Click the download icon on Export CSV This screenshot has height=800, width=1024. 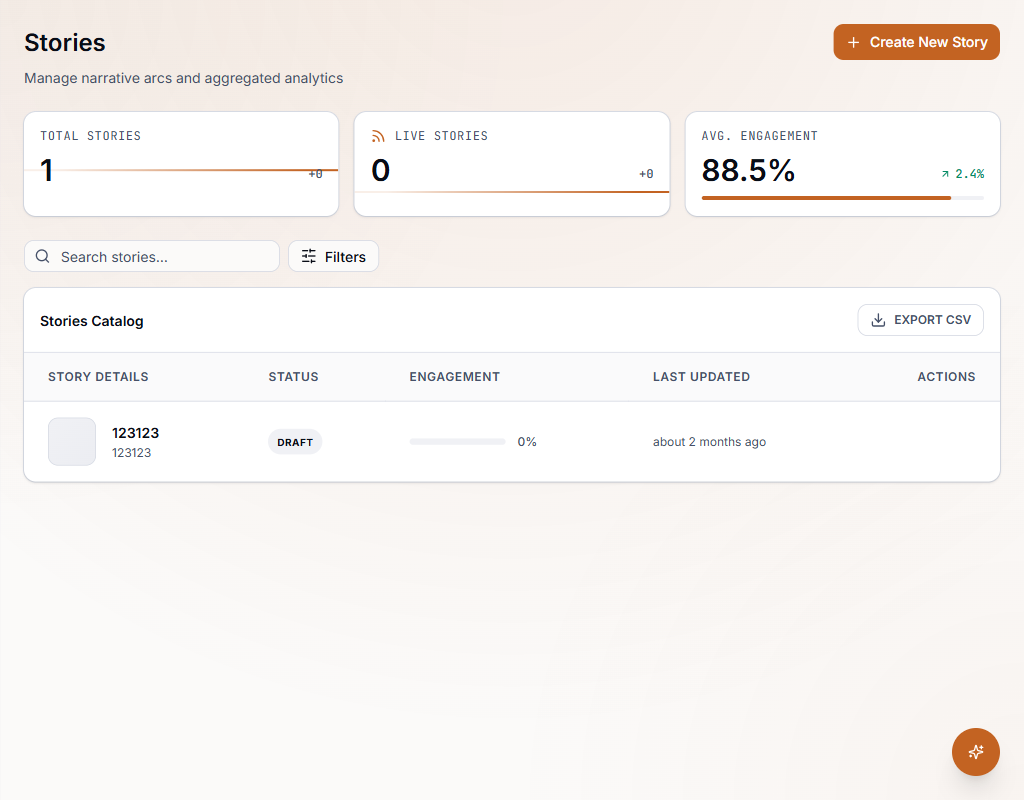[878, 320]
